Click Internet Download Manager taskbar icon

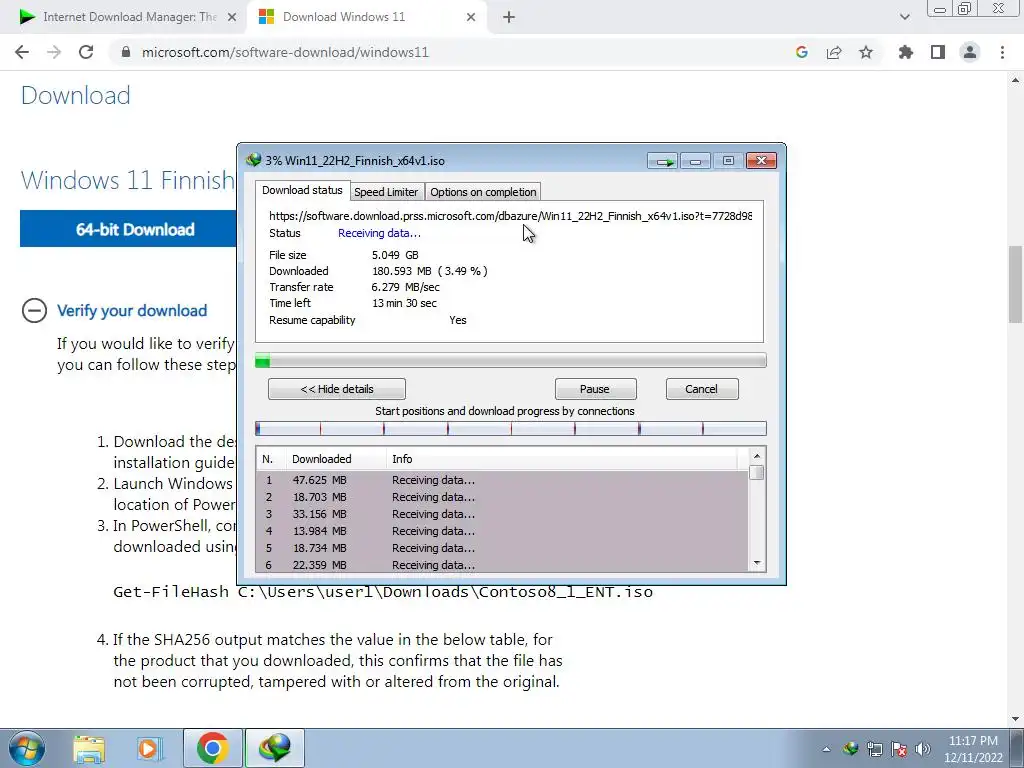(274, 748)
